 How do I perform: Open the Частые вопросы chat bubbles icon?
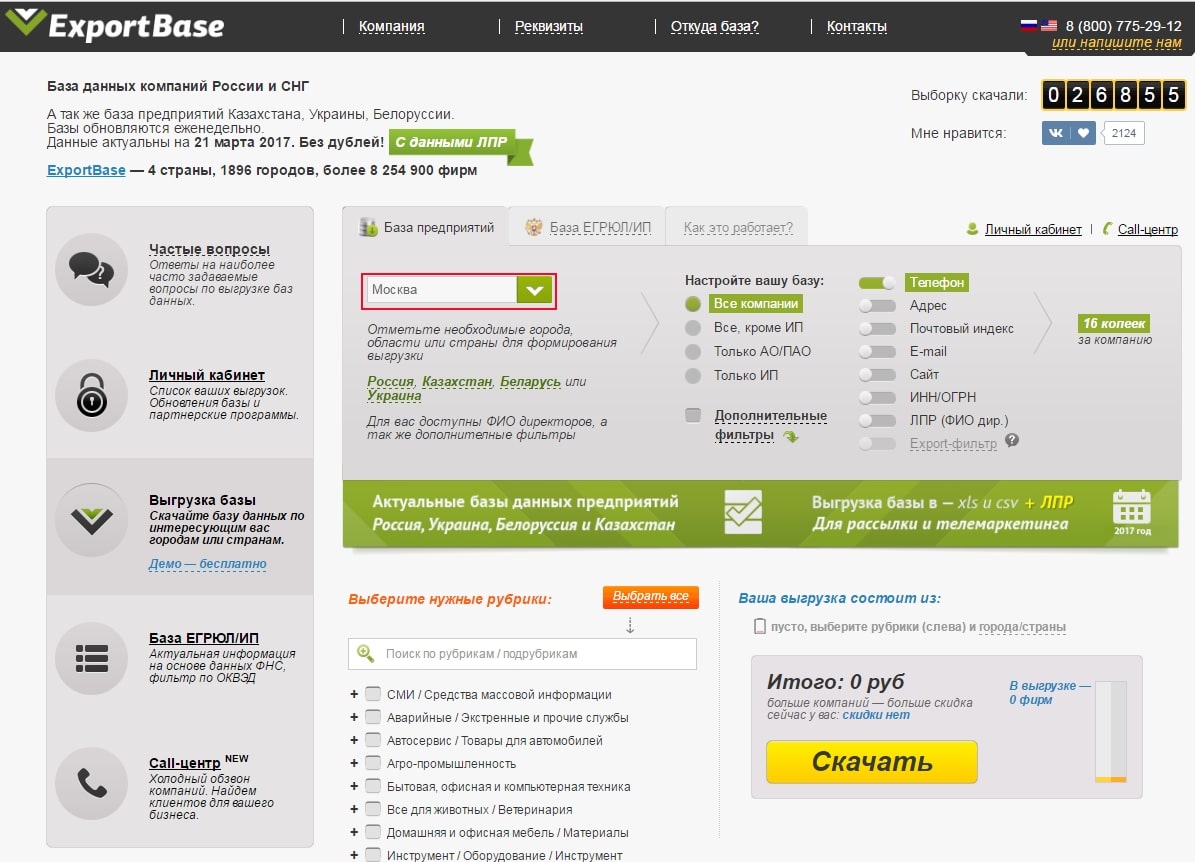(91, 269)
